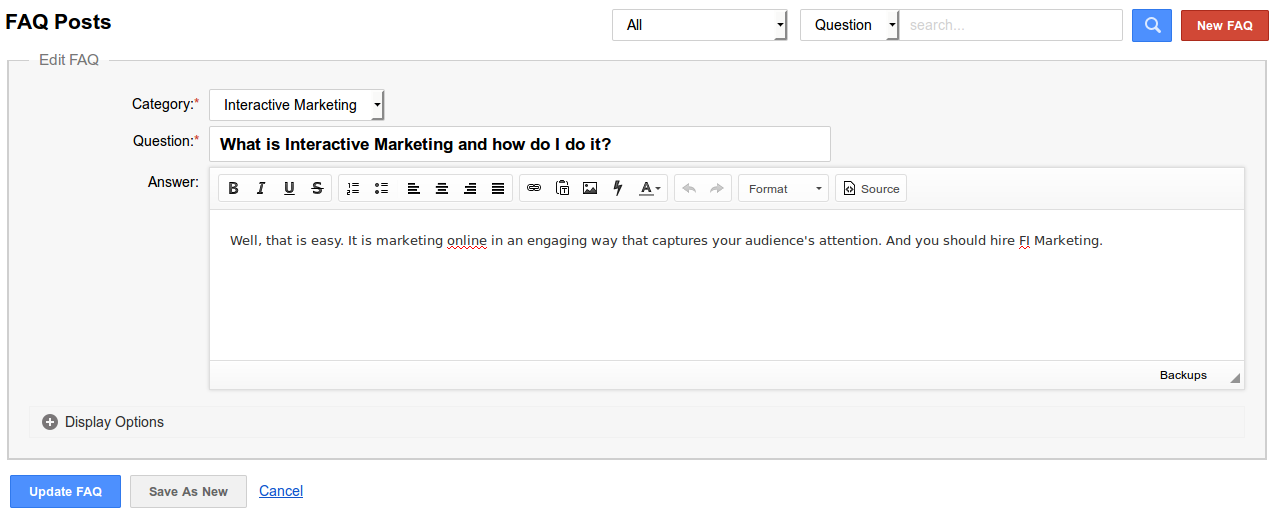This screenshot has height=515, width=1280.
Task: Open the Format dropdown in editor
Action: click(x=783, y=188)
